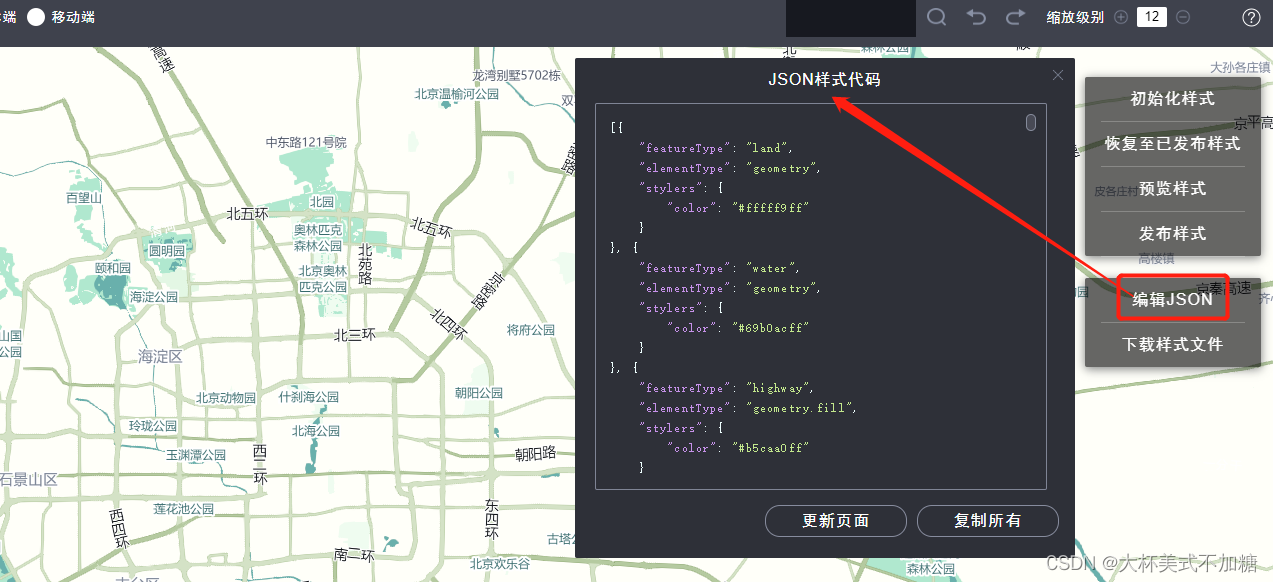This screenshot has width=1273, height=582.
Task: Click 海淀区 label on map
Action: click(160, 357)
